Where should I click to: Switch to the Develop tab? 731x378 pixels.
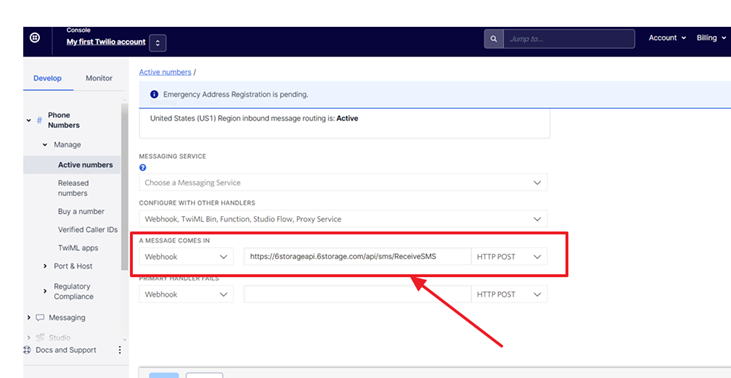point(48,78)
